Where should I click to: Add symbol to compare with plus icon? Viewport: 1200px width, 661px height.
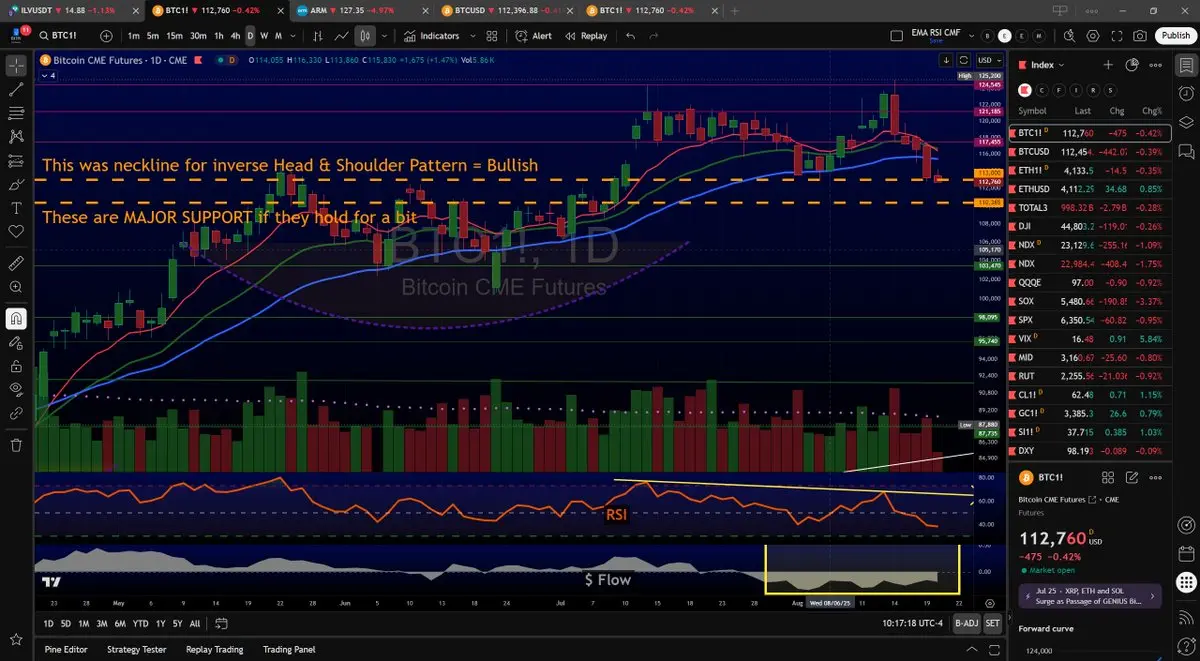point(106,36)
